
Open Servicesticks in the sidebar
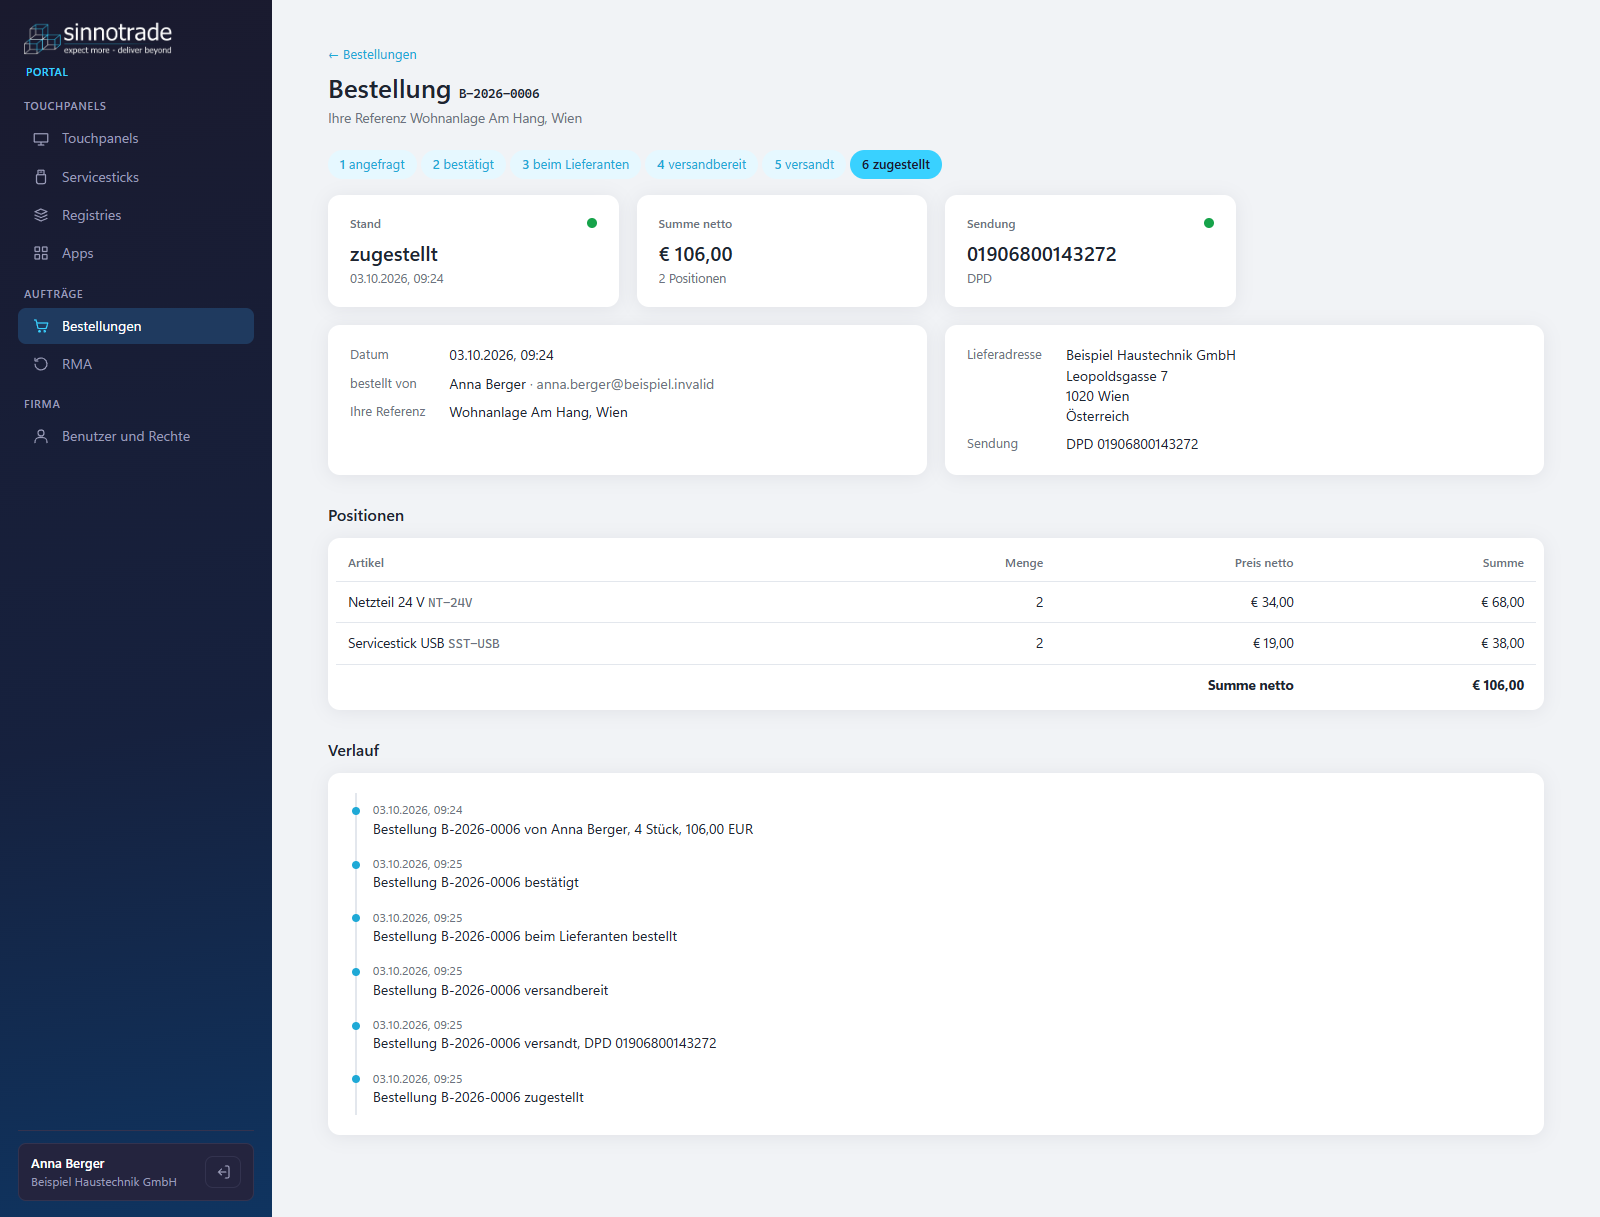136,177
